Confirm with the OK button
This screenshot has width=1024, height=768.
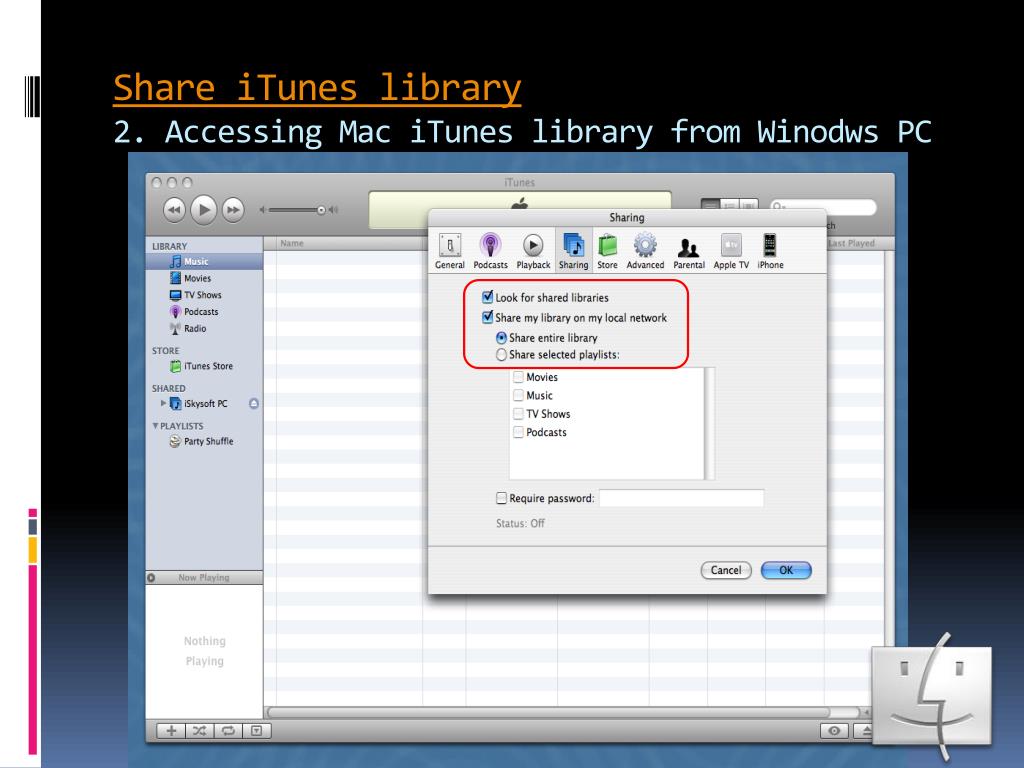coord(786,570)
